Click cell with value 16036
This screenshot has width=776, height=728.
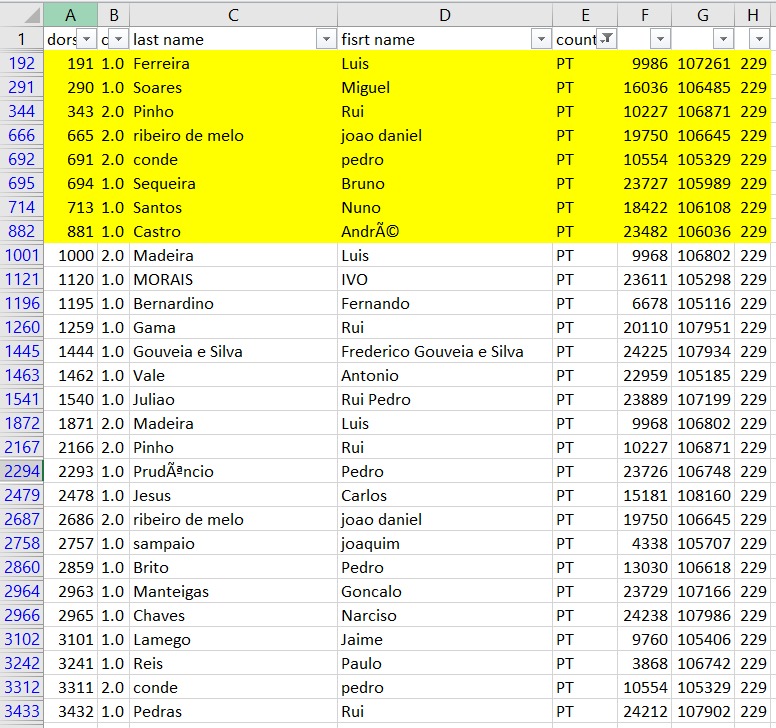pyautogui.click(x=644, y=88)
